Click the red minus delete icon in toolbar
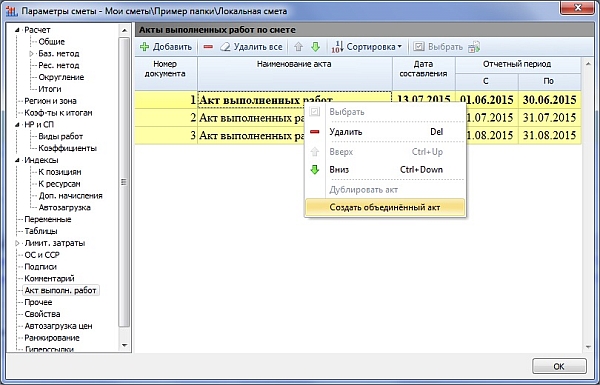Viewport: 600px width, 385px height. 208,47
